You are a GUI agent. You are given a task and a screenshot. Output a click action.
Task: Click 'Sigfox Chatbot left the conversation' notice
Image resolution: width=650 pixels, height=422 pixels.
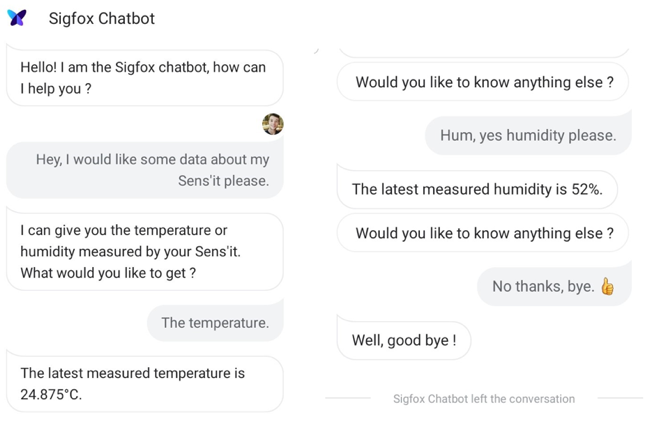point(484,399)
